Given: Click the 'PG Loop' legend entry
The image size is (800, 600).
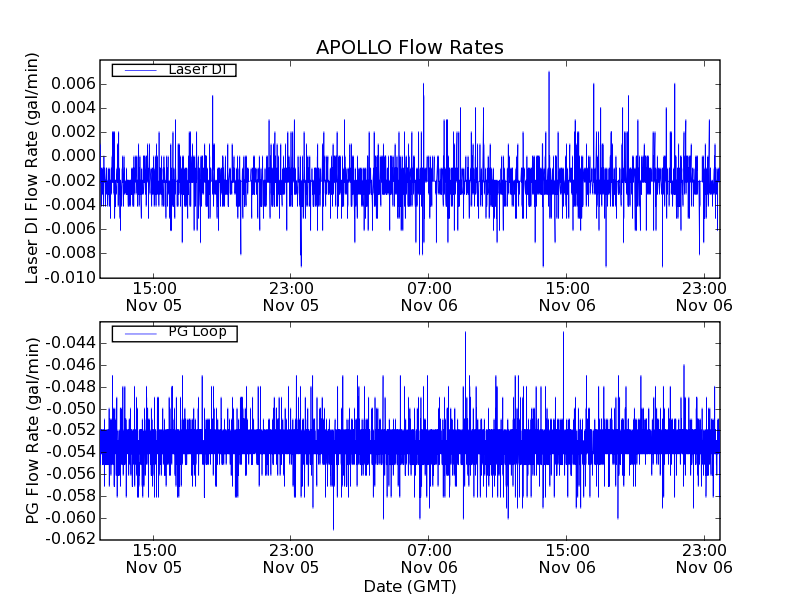Looking at the screenshot, I should (174, 333).
